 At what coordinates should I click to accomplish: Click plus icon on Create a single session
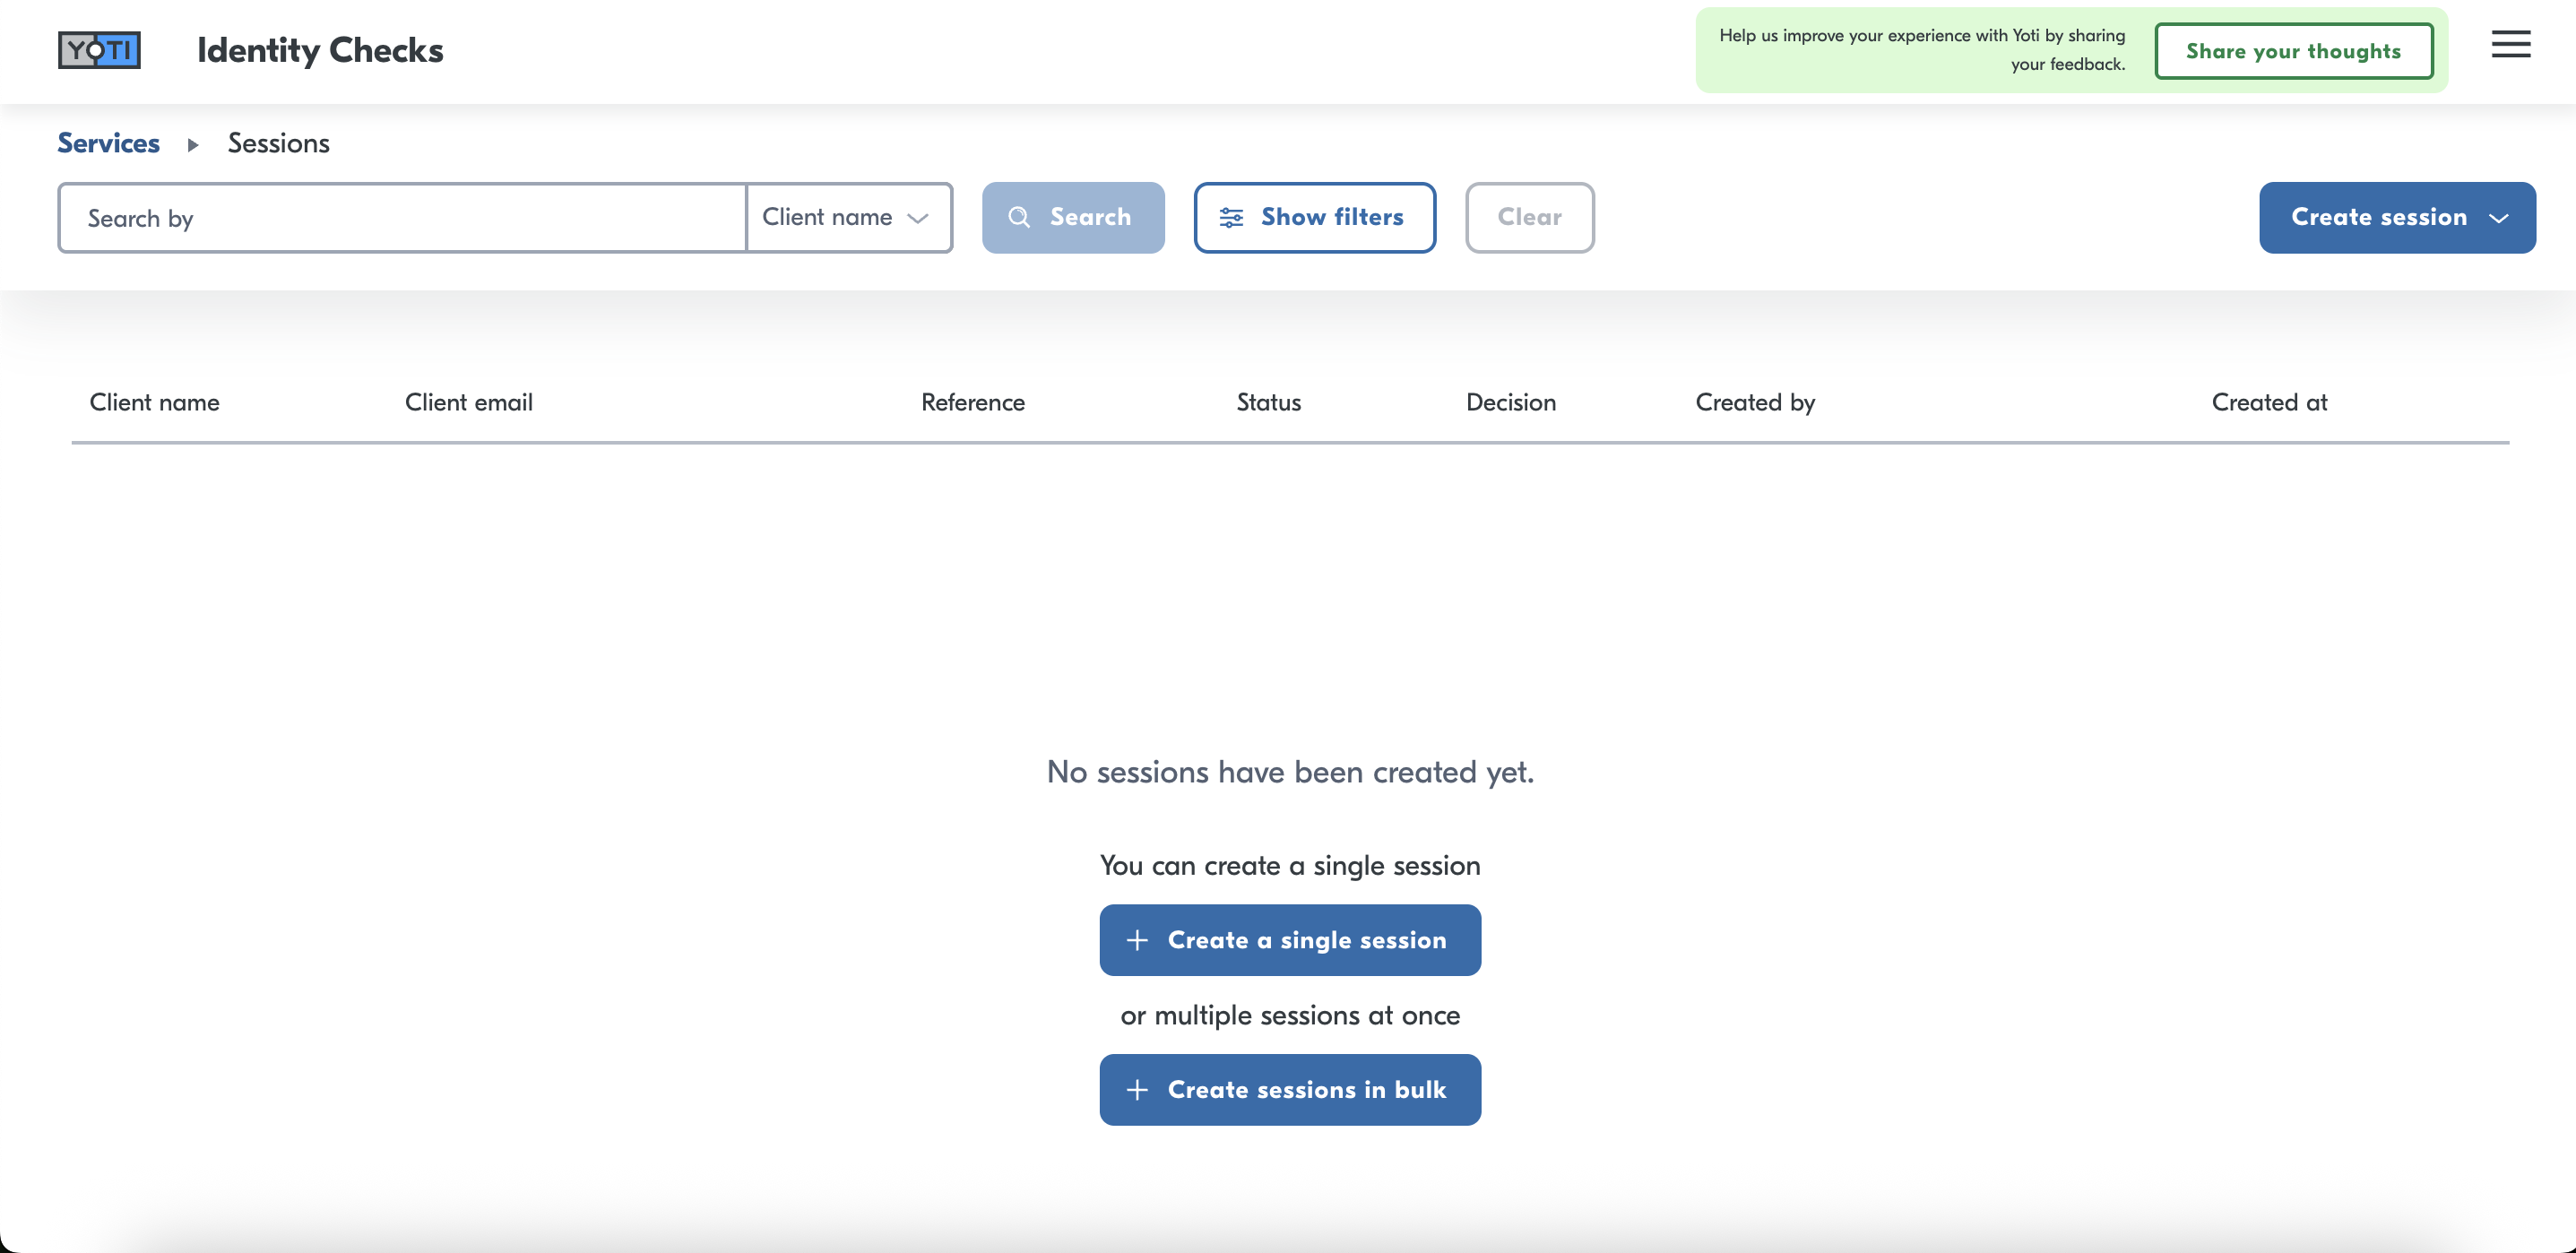point(1137,940)
